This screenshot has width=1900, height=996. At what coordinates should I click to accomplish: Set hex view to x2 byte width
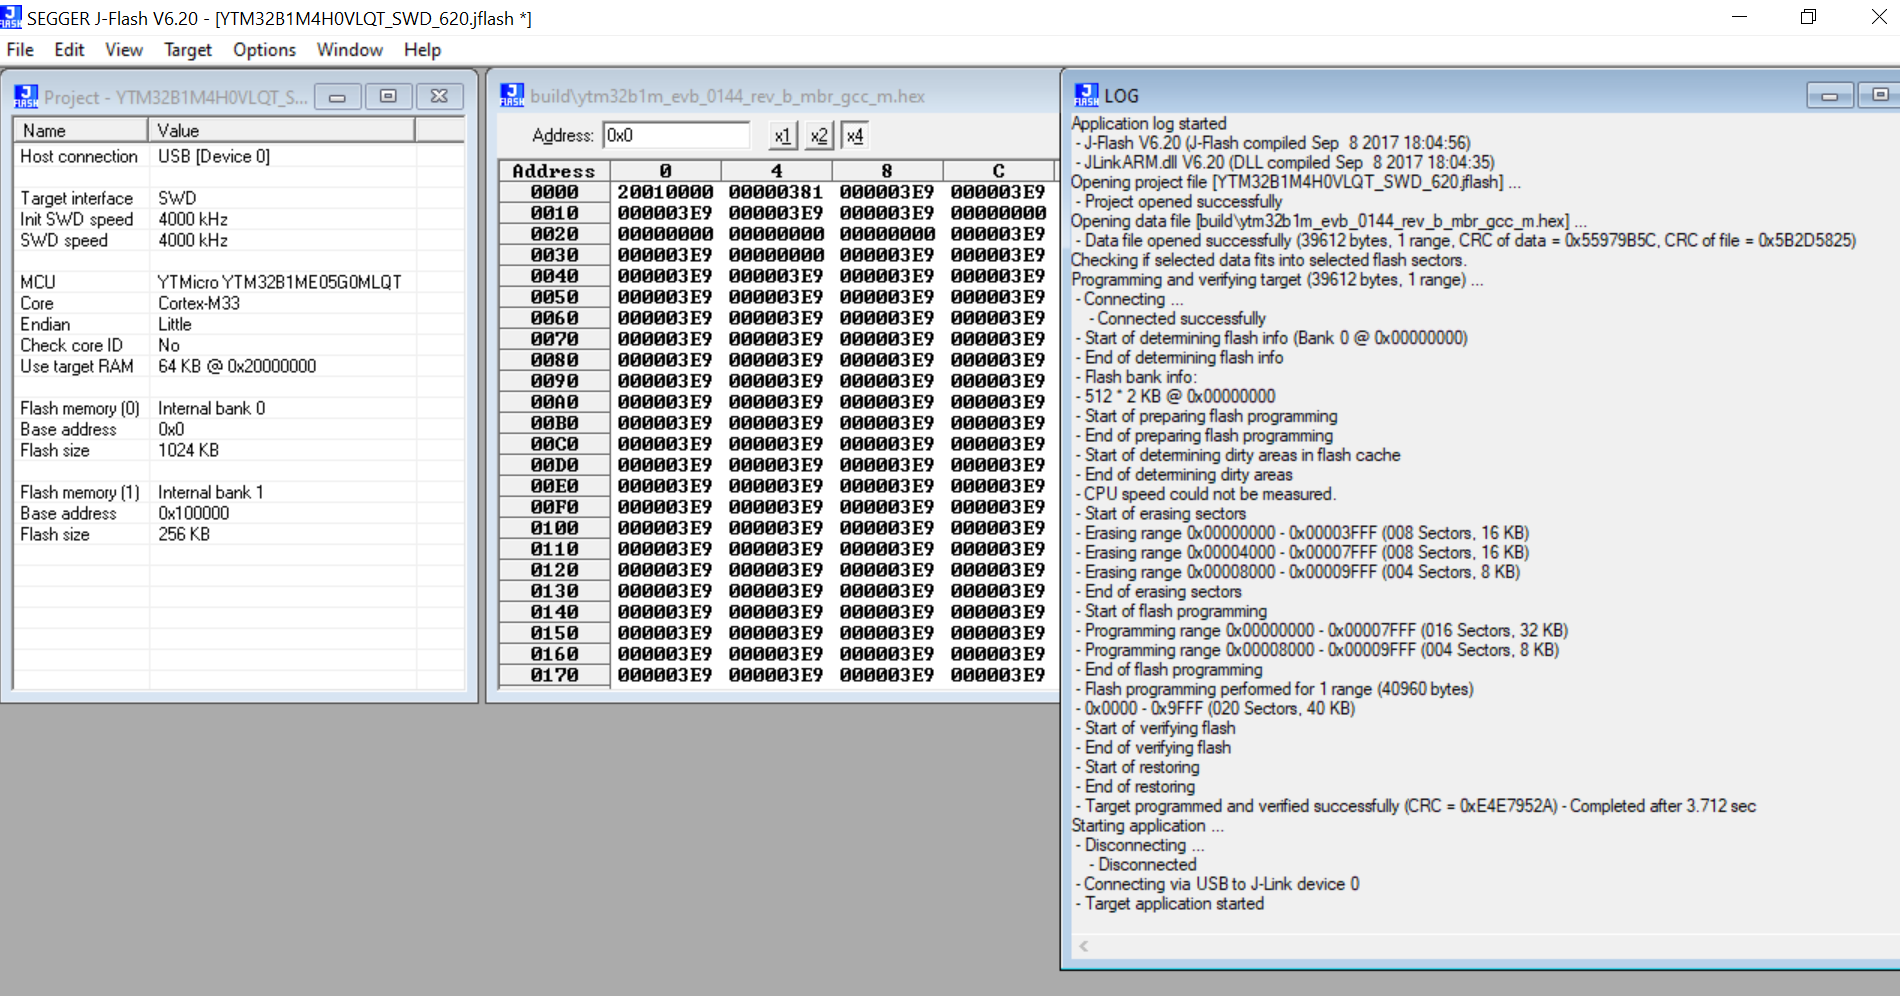(x=818, y=136)
